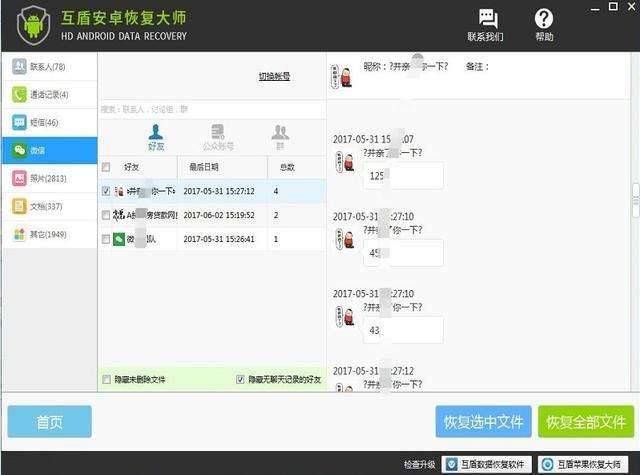Switch to the 公众帐号 official accounts tab
Image resolution: width=640 pixels, height=475 pixels.
218,138
